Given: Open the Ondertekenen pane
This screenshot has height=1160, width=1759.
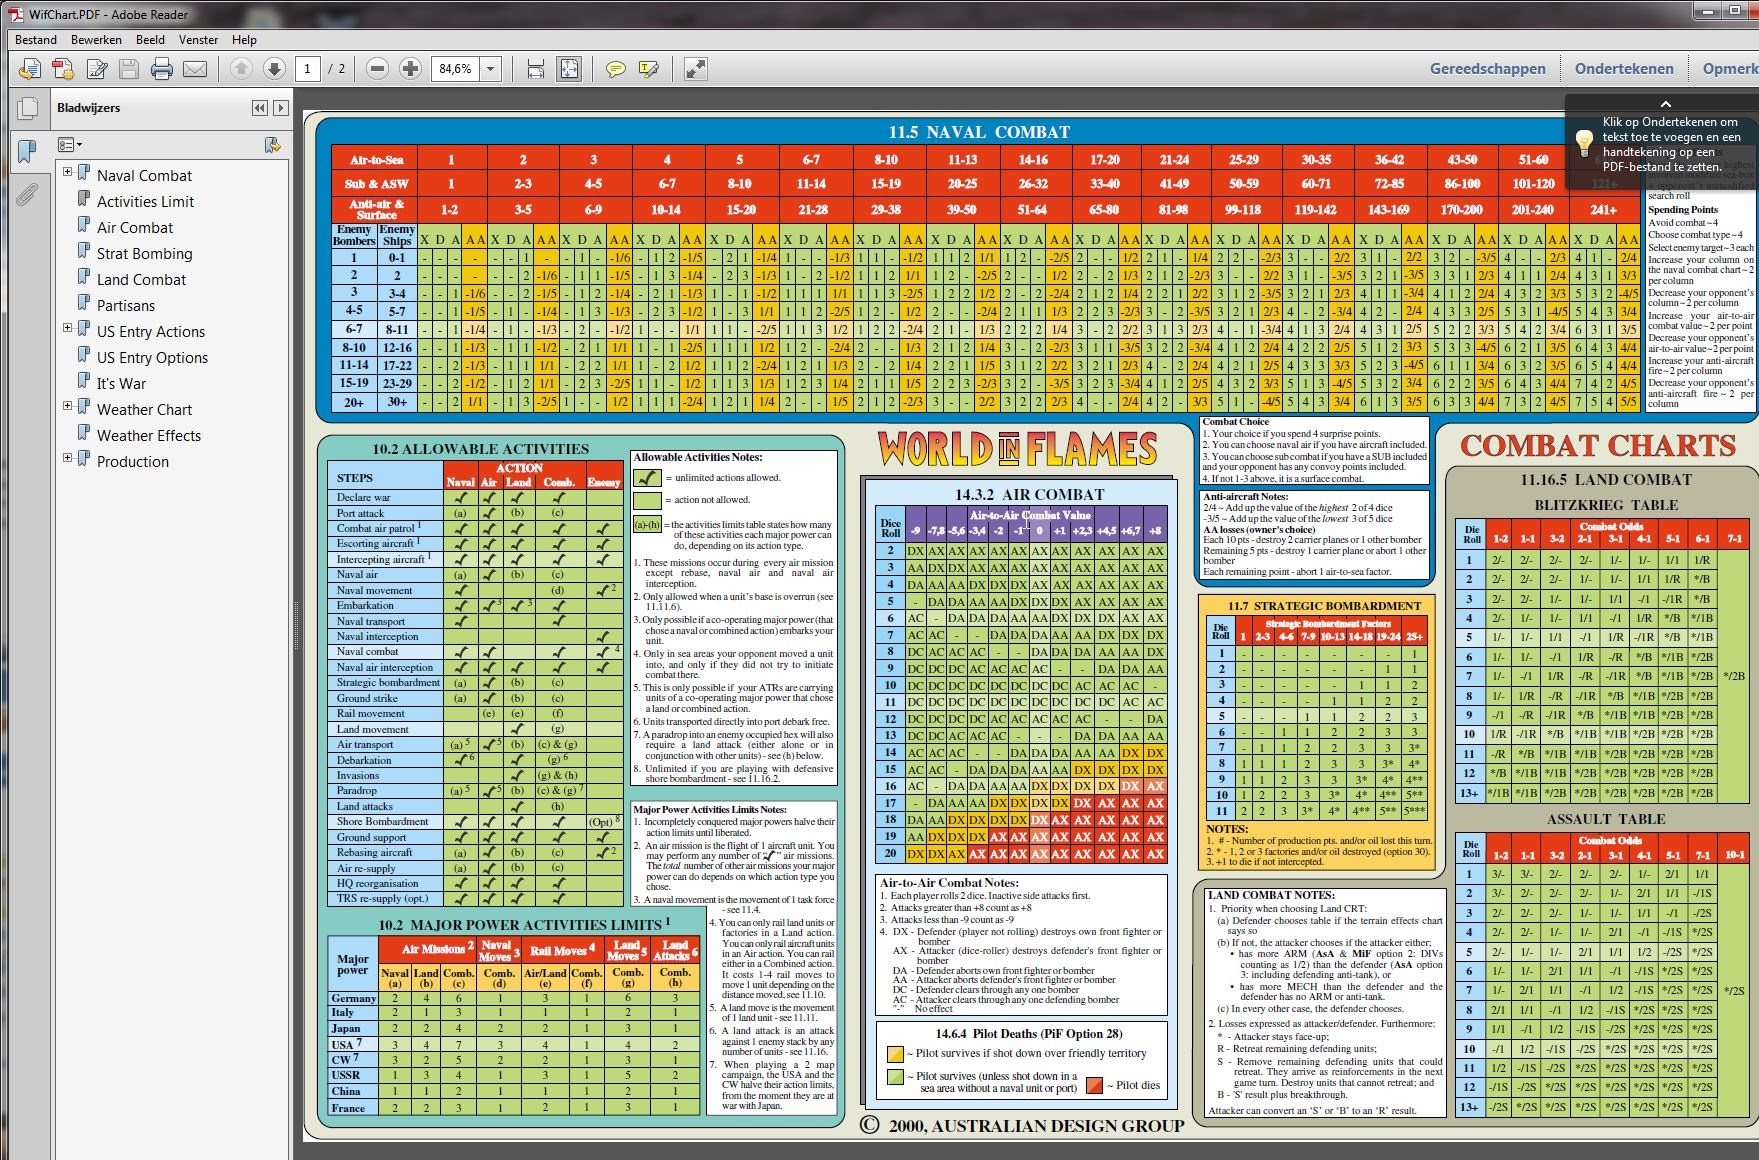Looking at the screenshot, I should pyautogui.click(x=1624, y=69).
